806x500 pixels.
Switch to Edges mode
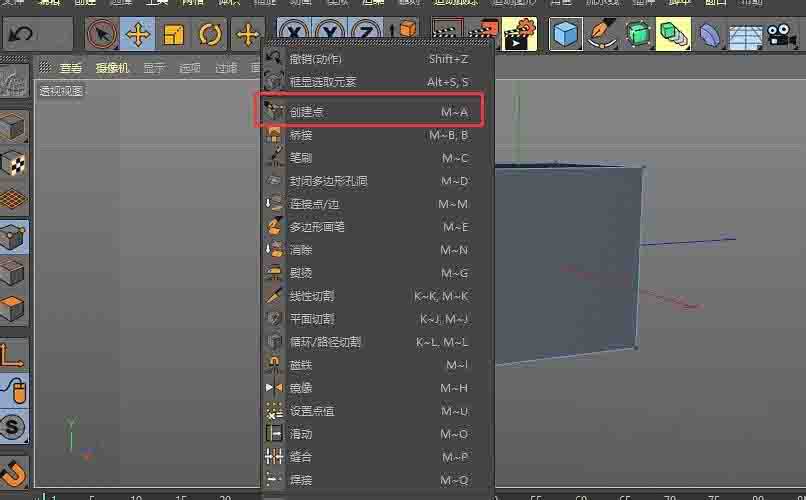14,271
